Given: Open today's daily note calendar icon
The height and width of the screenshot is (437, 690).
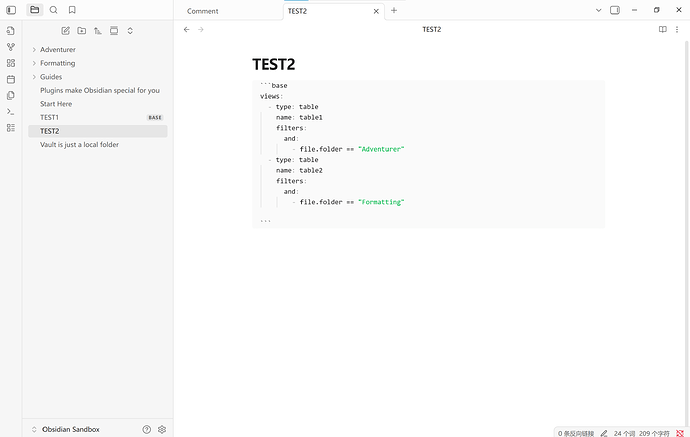Looking at the screenshot, I should [11, 79].
